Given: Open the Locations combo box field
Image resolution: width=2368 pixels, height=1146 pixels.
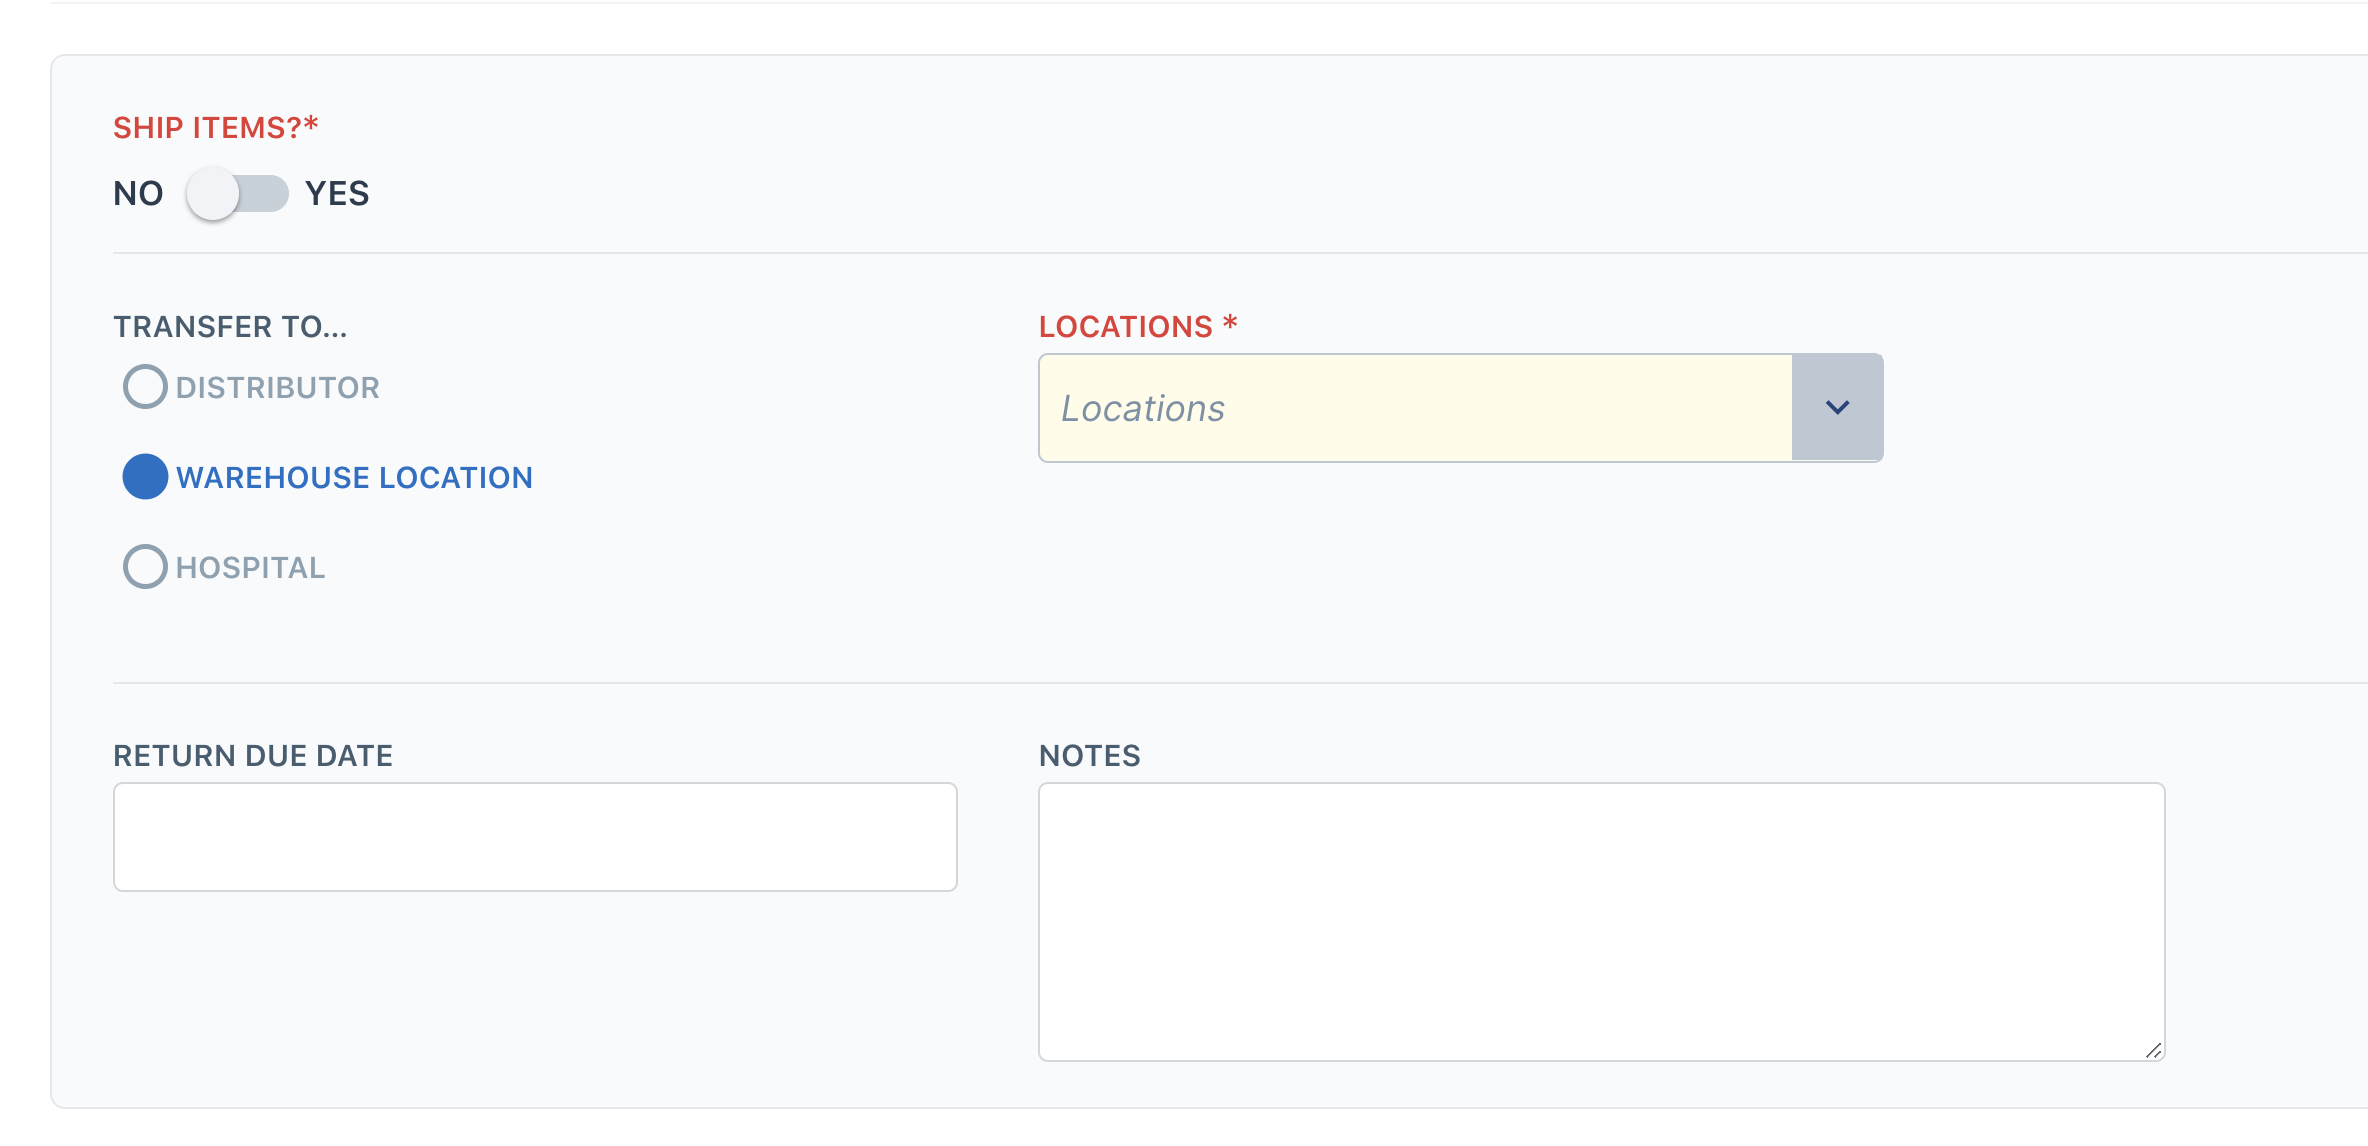Looking at the screenshot, I should tap(1461, 408).
